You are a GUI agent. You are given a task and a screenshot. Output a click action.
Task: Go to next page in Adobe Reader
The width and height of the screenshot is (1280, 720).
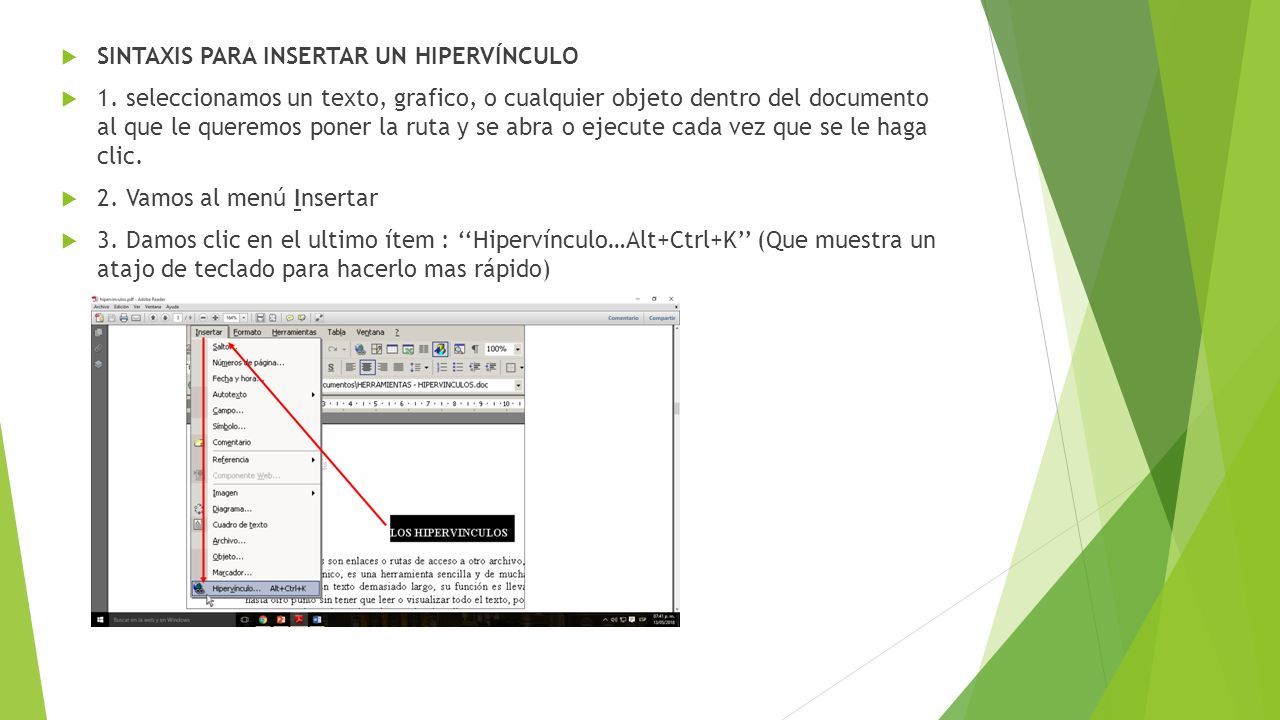coord(165,318)
